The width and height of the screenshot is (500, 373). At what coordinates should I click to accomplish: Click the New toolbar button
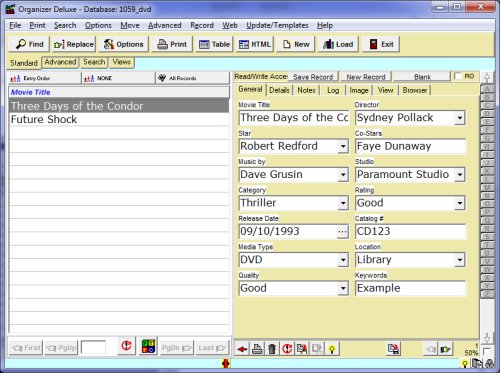pyautogui.click(x=296, y=44)
